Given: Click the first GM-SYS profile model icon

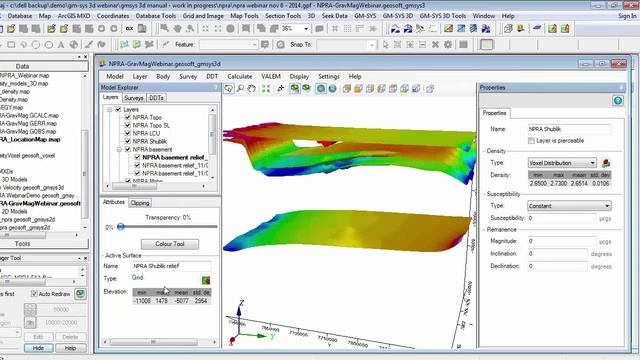Looking at the screenshot, I should click(x=395, y=29).
